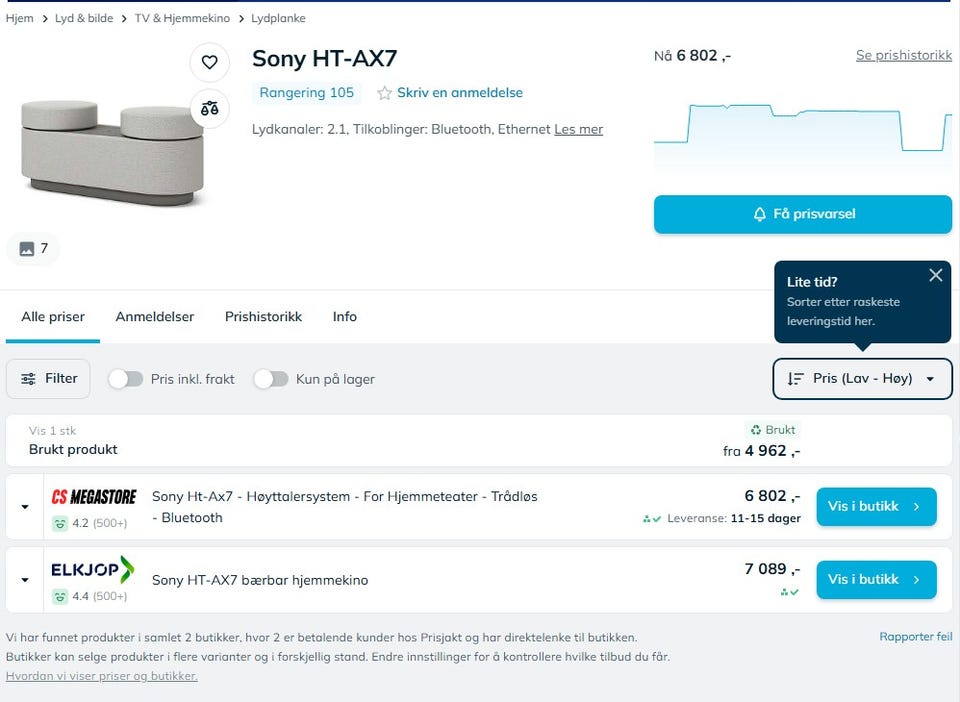Go to Hjem breadcrumb
This screenshot has width=960, height=702.
point(20,18)
